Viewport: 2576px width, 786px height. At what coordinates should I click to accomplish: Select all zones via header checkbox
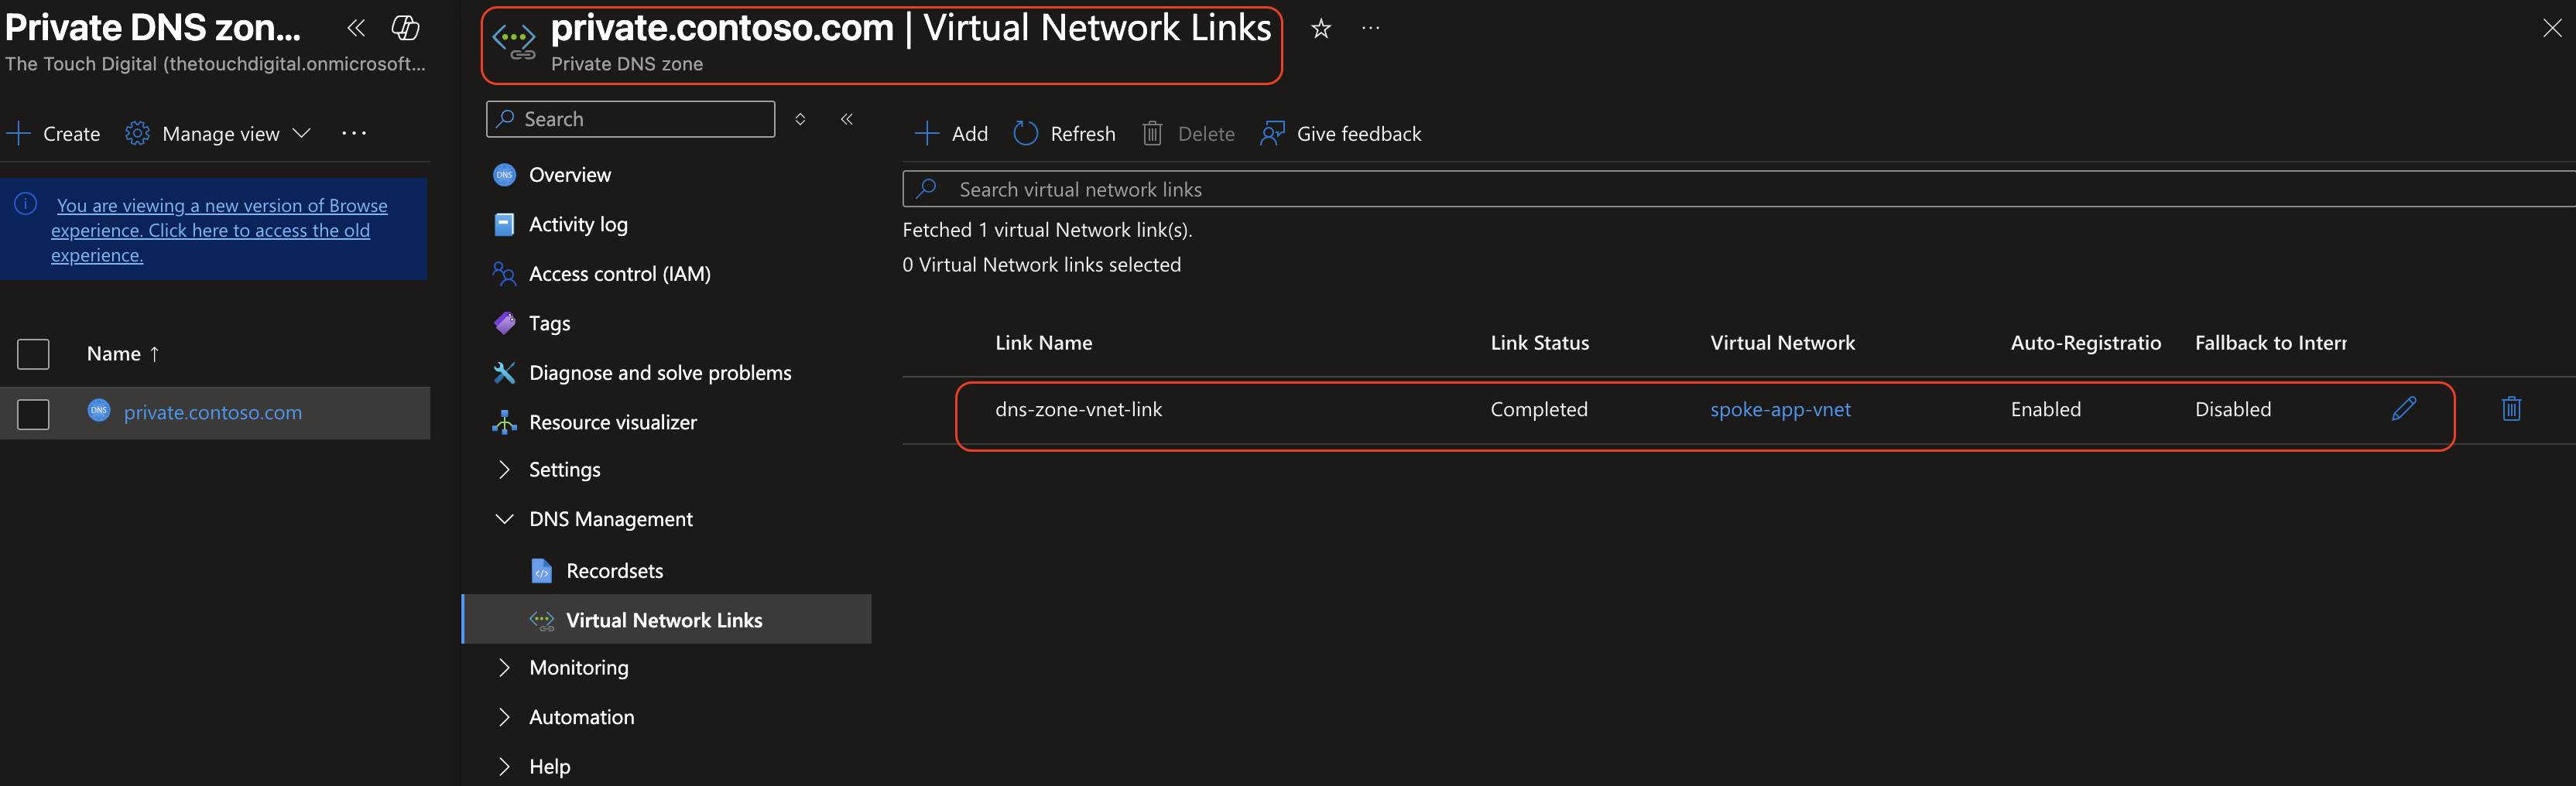[33, 354]
